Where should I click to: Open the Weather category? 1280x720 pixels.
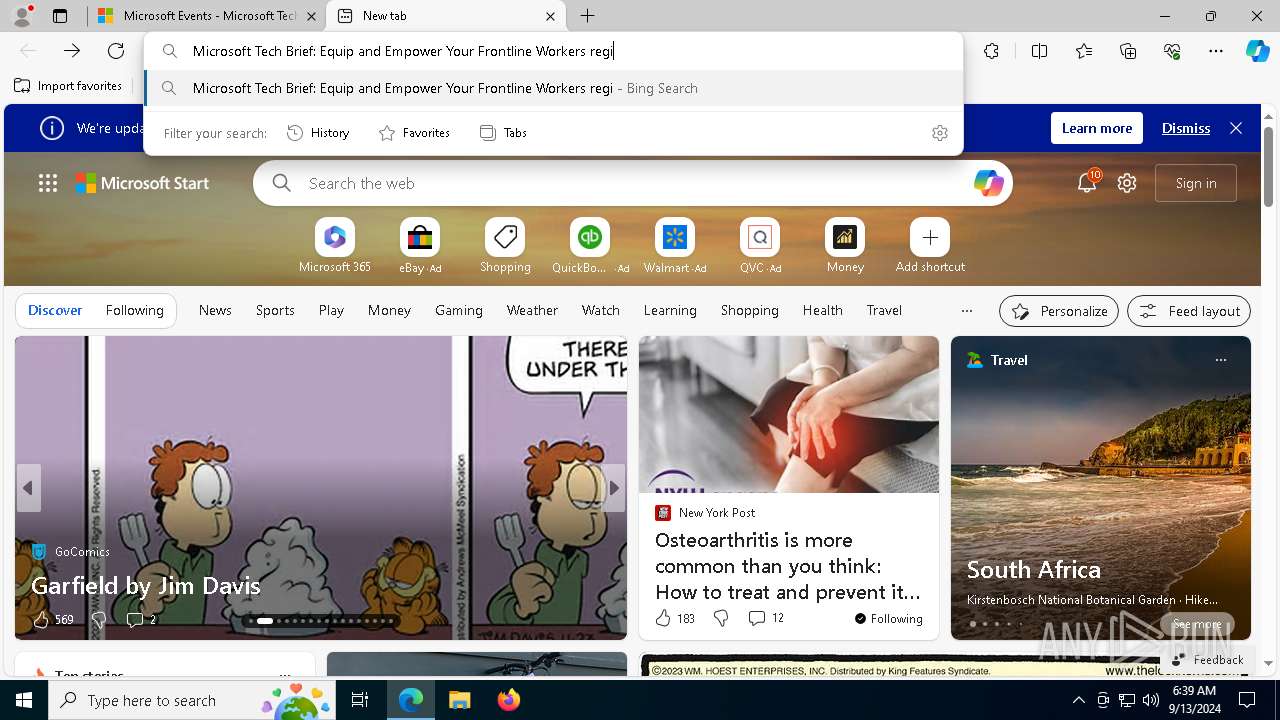532,311
